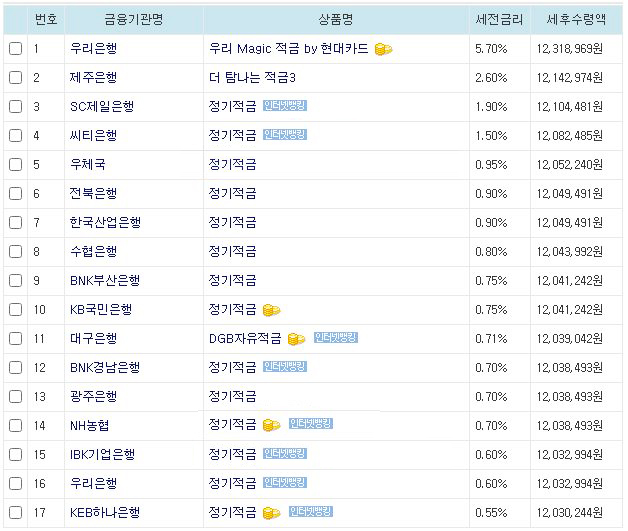Image resolution: width=628 pixels, height=531 pixels.
Task: Click 인터넷뱅킹 badge in row 16 우리은행
Action: point(285,483)
